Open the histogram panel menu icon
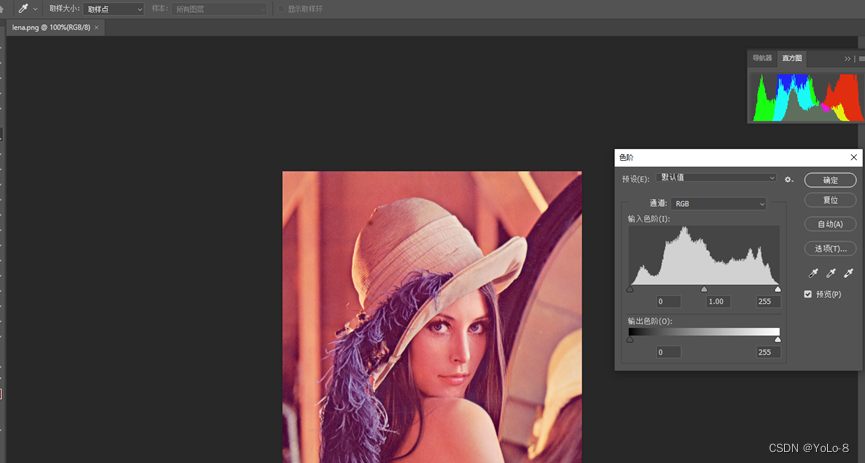This screenshot has width=865, height=463. coord(861,58)
